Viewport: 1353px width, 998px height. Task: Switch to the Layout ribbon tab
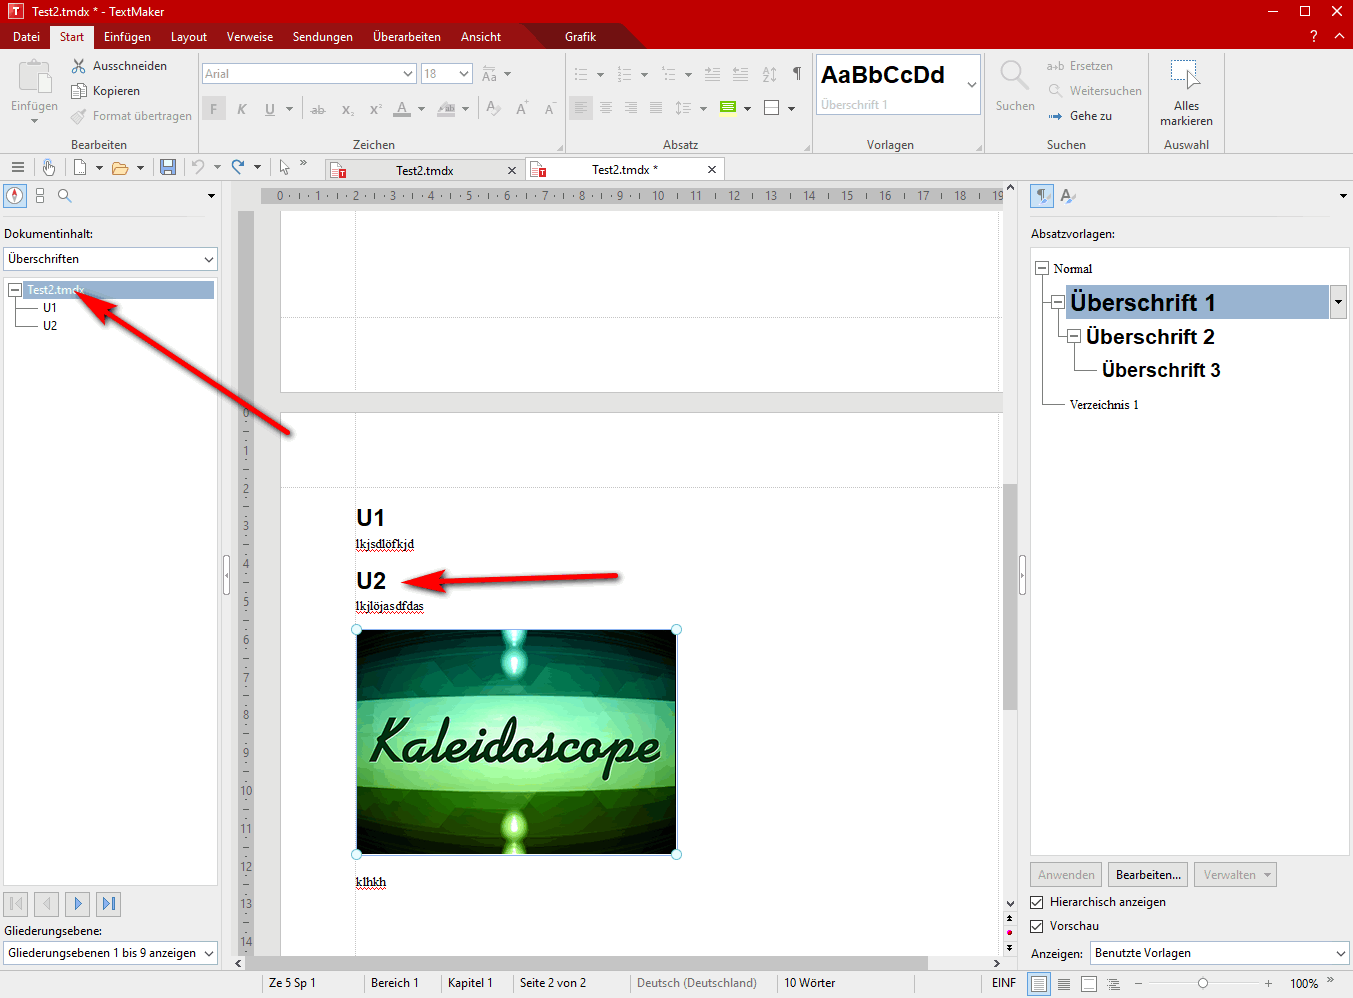click(189, 37)
